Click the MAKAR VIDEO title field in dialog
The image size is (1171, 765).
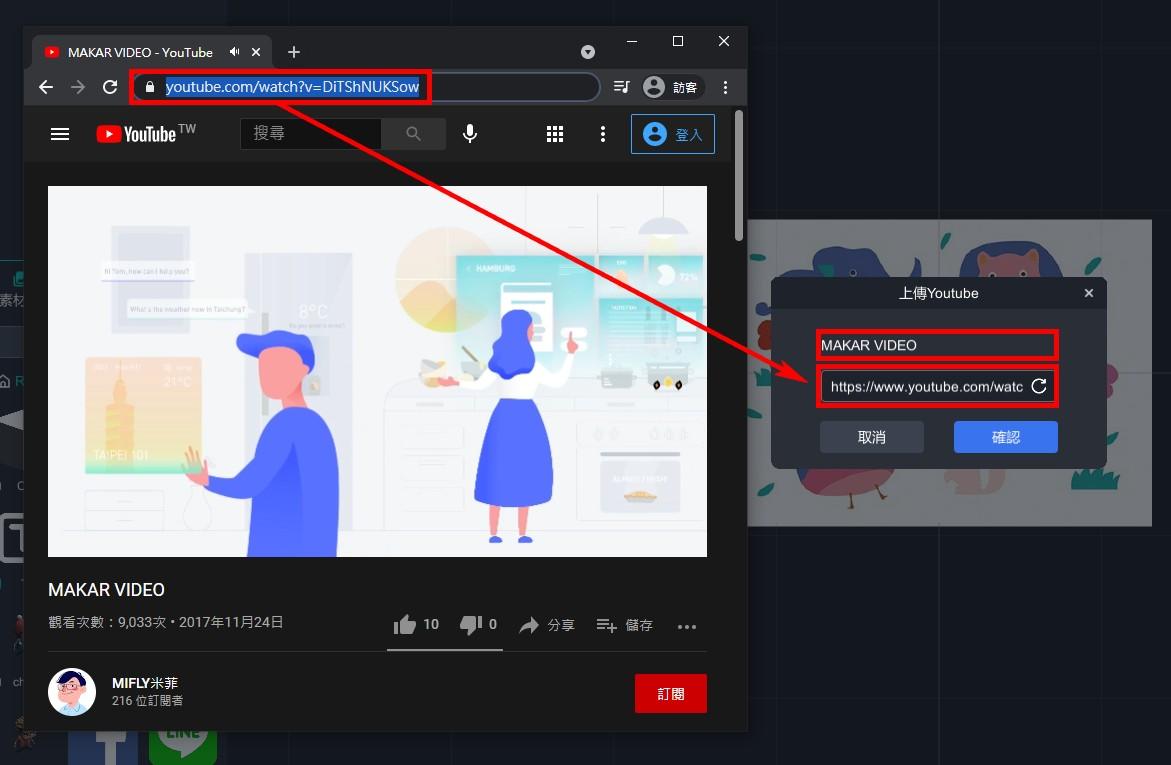[937, 345]
